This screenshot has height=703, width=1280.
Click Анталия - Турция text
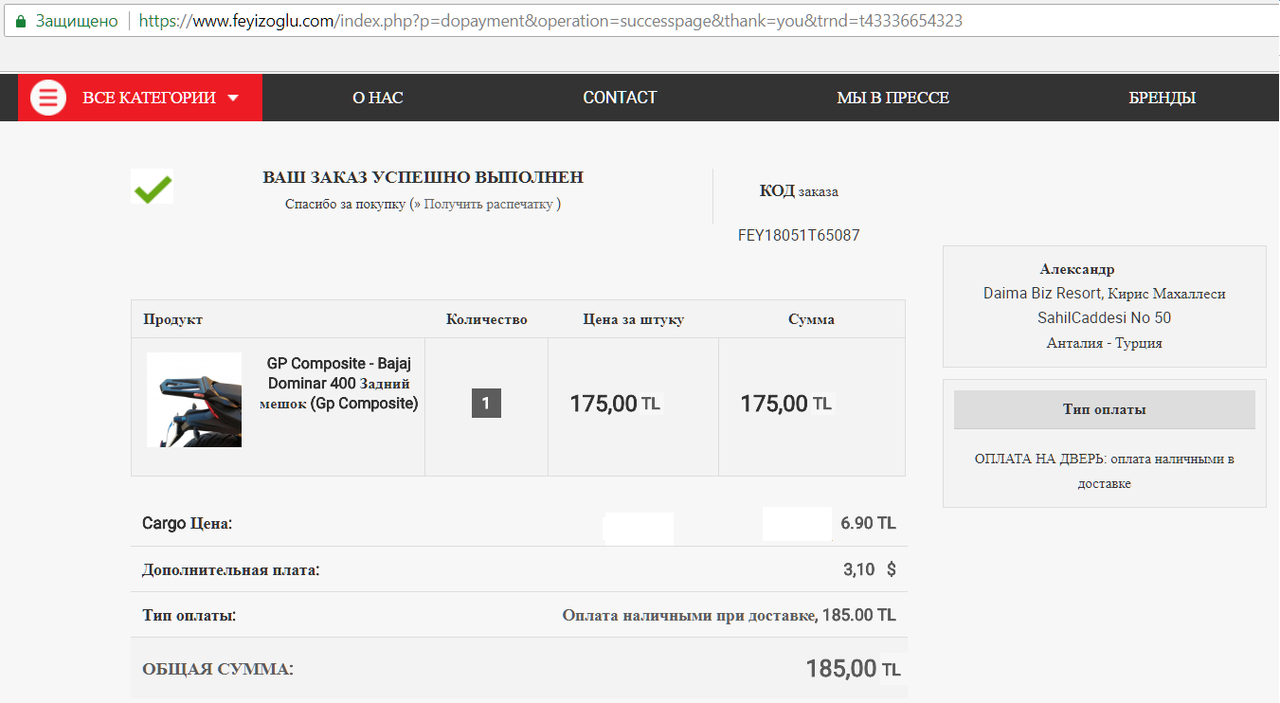pyautogui.click(x=1104, y=343)
